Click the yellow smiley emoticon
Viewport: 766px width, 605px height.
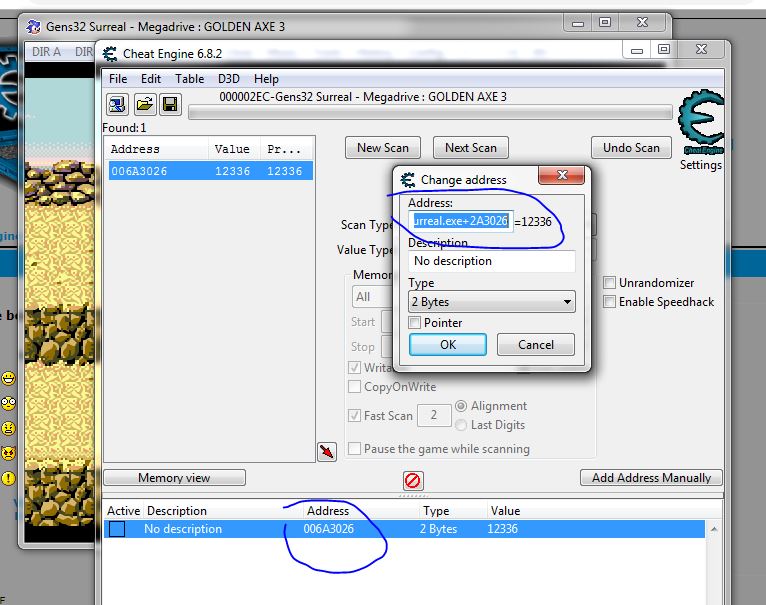[x=8, y=378]
